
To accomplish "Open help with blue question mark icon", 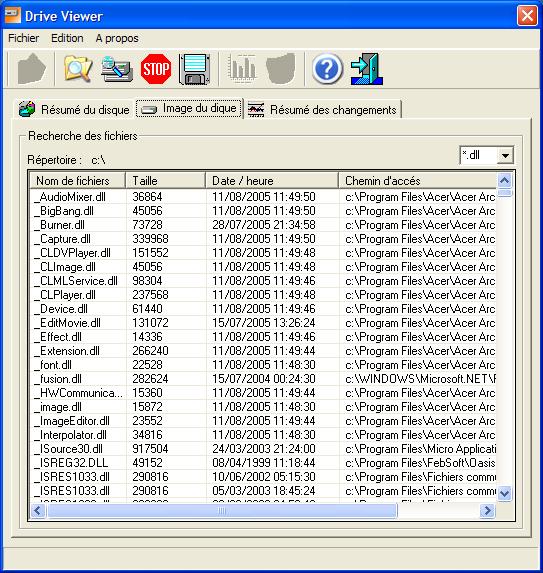I will point(327,69).
